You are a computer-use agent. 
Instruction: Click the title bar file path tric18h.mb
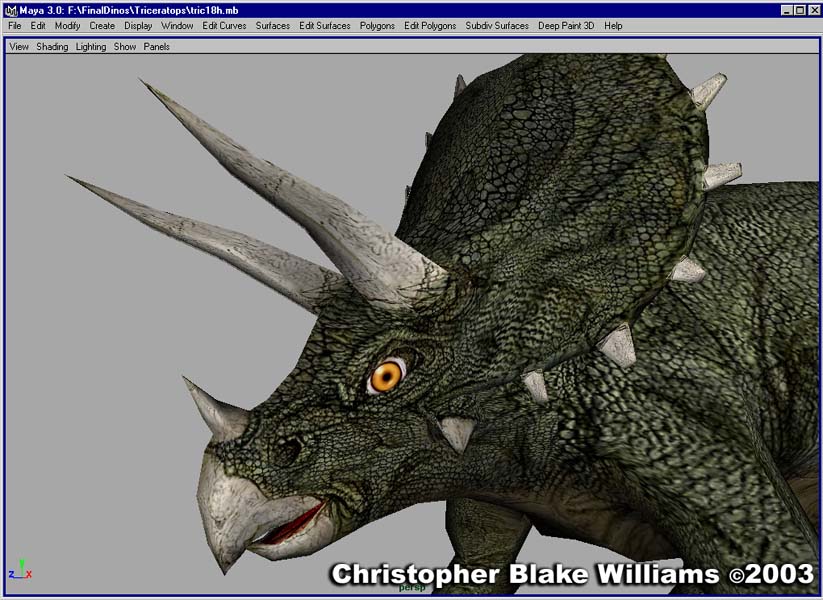[153, 10]
